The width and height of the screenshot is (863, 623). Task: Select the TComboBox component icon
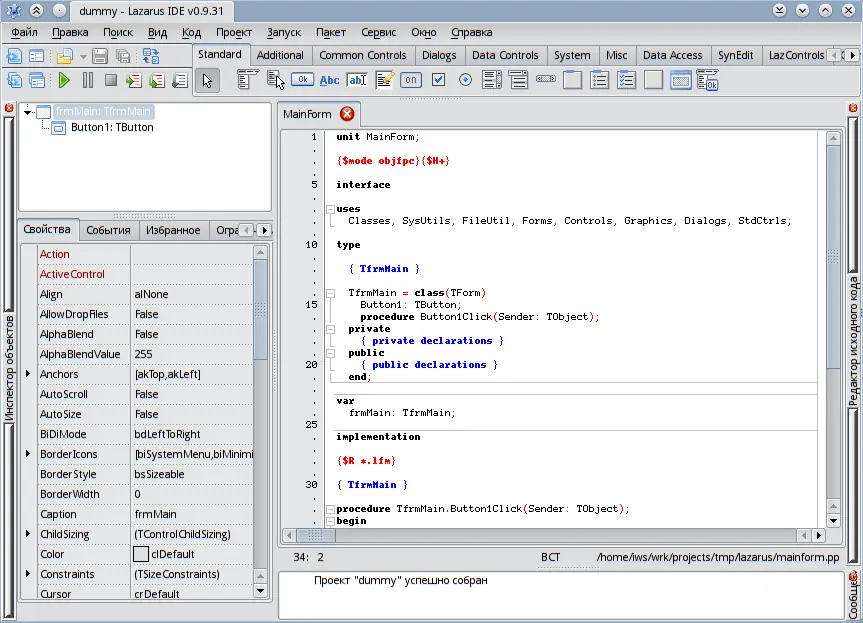pyautogui.click(x=518, y=80)
